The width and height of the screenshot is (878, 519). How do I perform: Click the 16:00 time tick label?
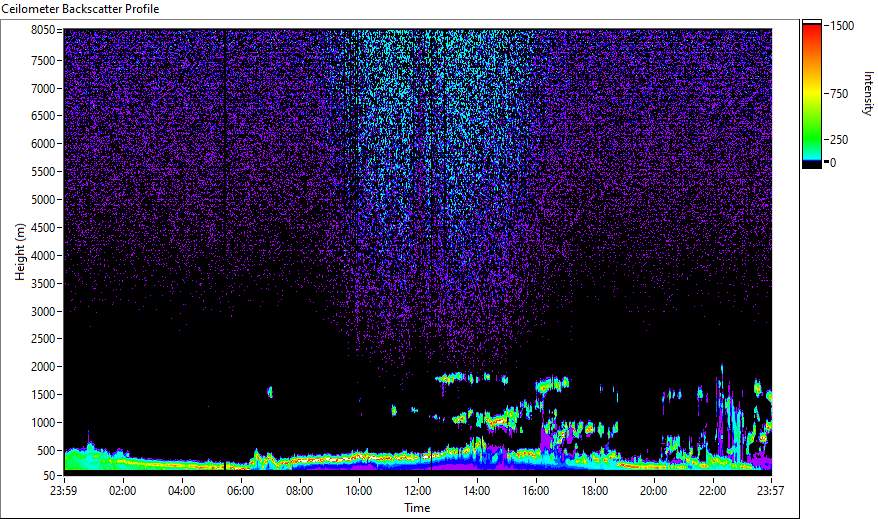coord(536,491)
